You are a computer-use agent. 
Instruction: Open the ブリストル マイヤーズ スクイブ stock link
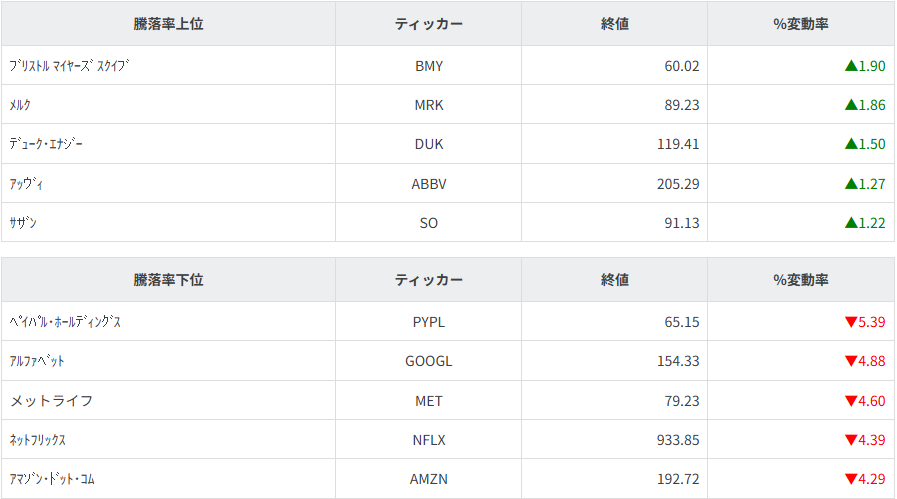(x=70, y=66)
